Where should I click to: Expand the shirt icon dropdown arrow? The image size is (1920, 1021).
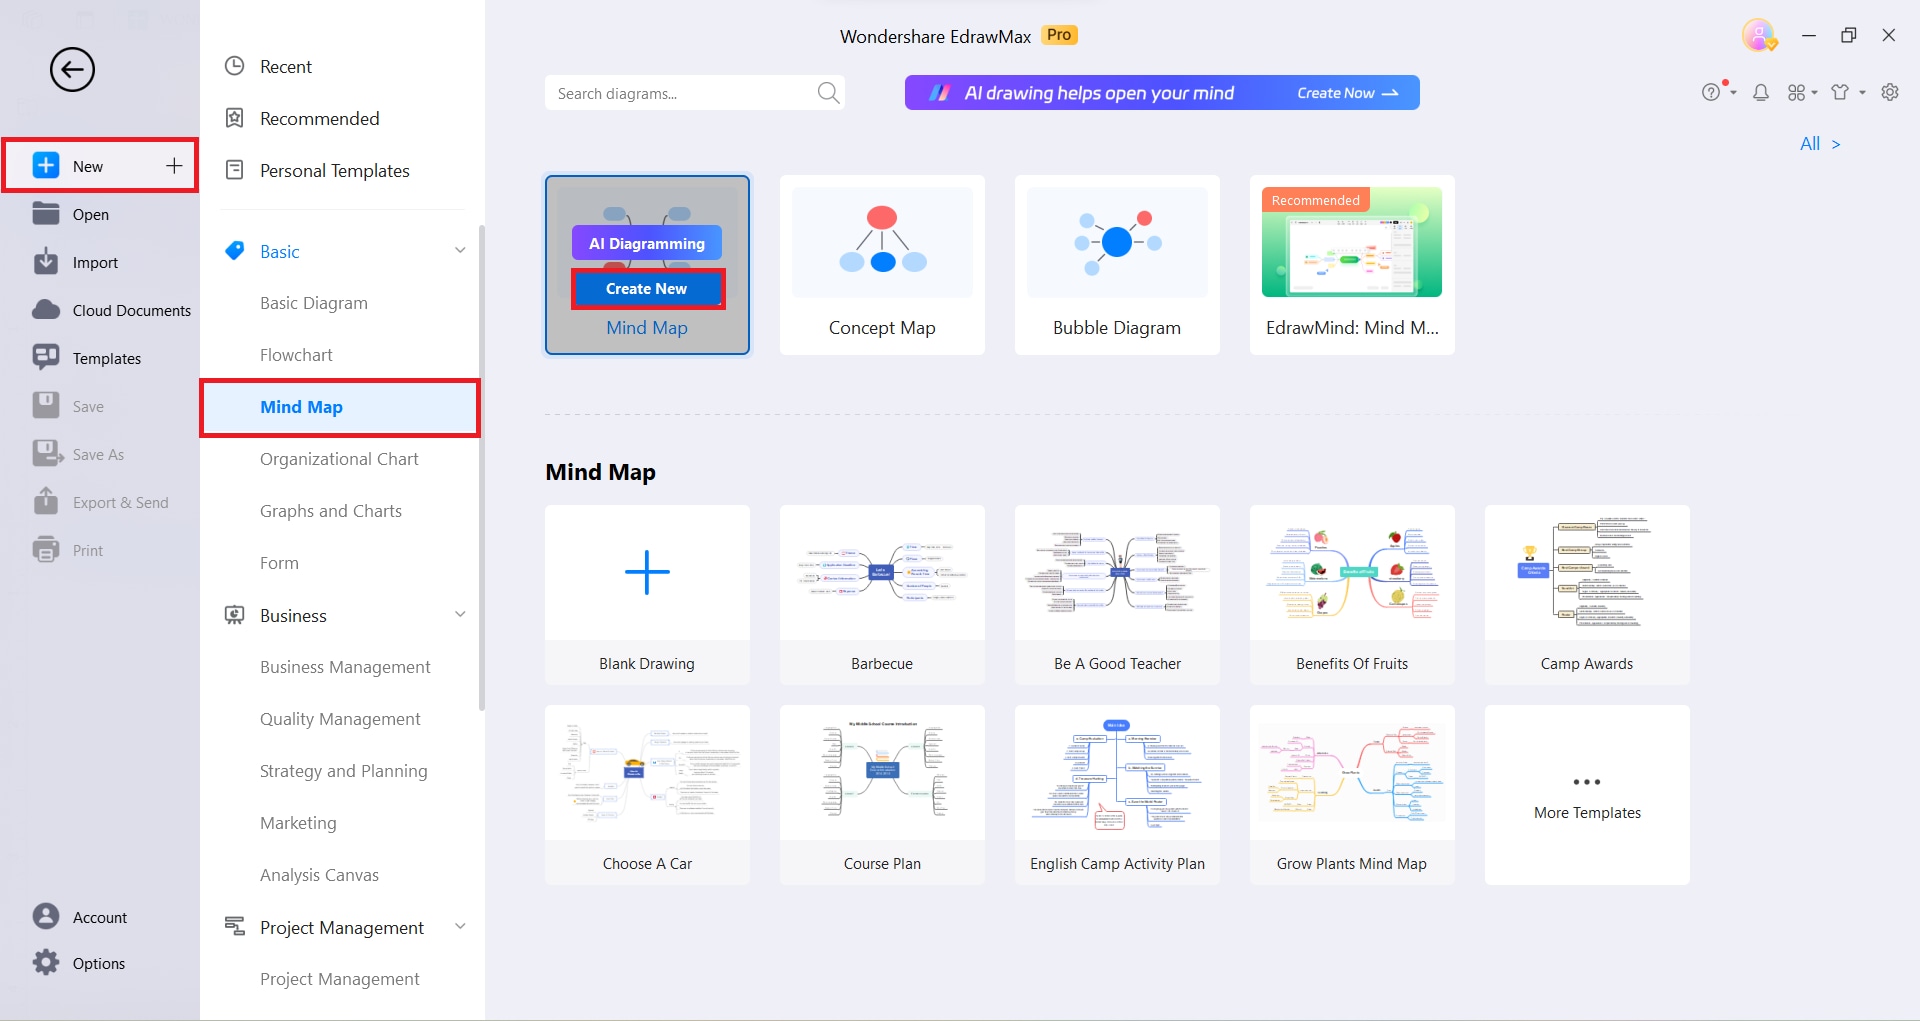[x=1862, y=93]
